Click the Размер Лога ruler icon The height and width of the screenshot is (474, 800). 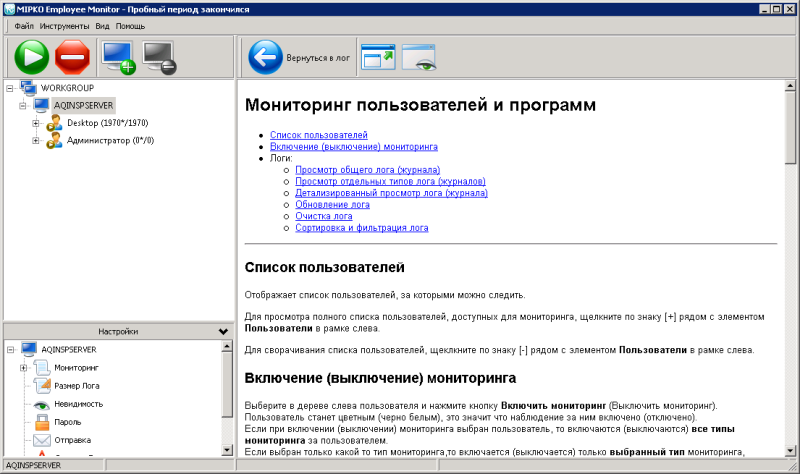(42, 386)
